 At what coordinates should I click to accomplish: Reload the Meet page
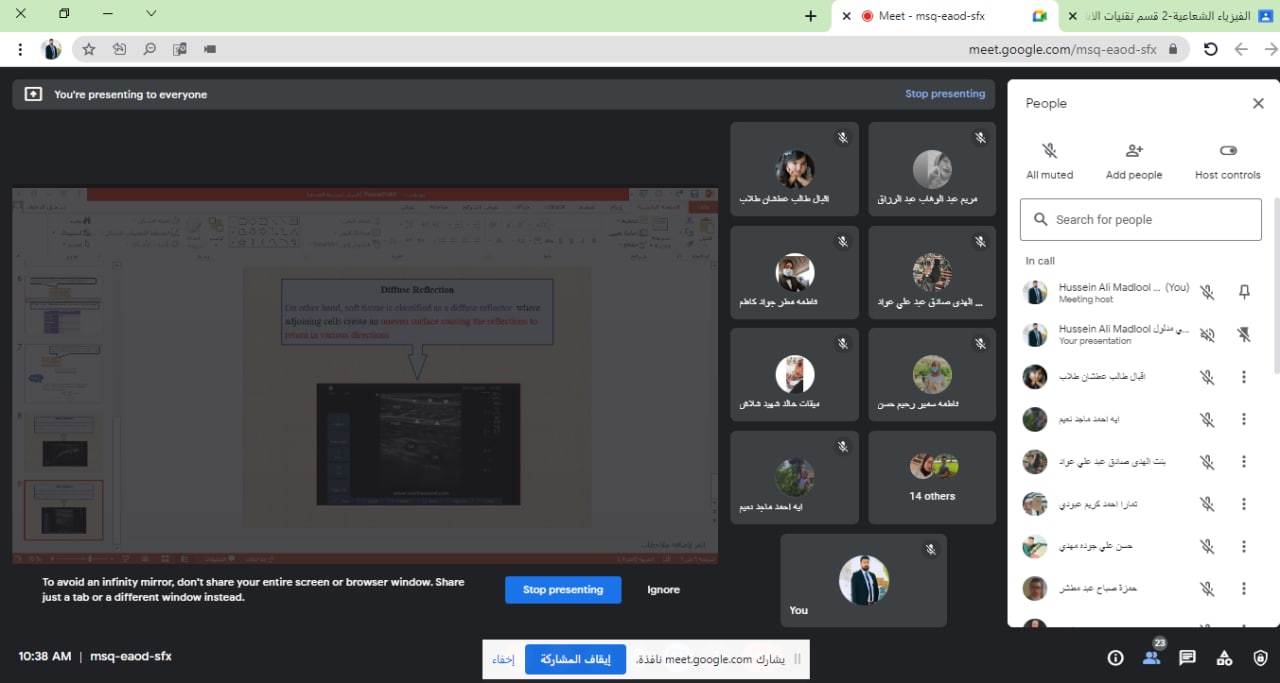(x=1211, y=48)
